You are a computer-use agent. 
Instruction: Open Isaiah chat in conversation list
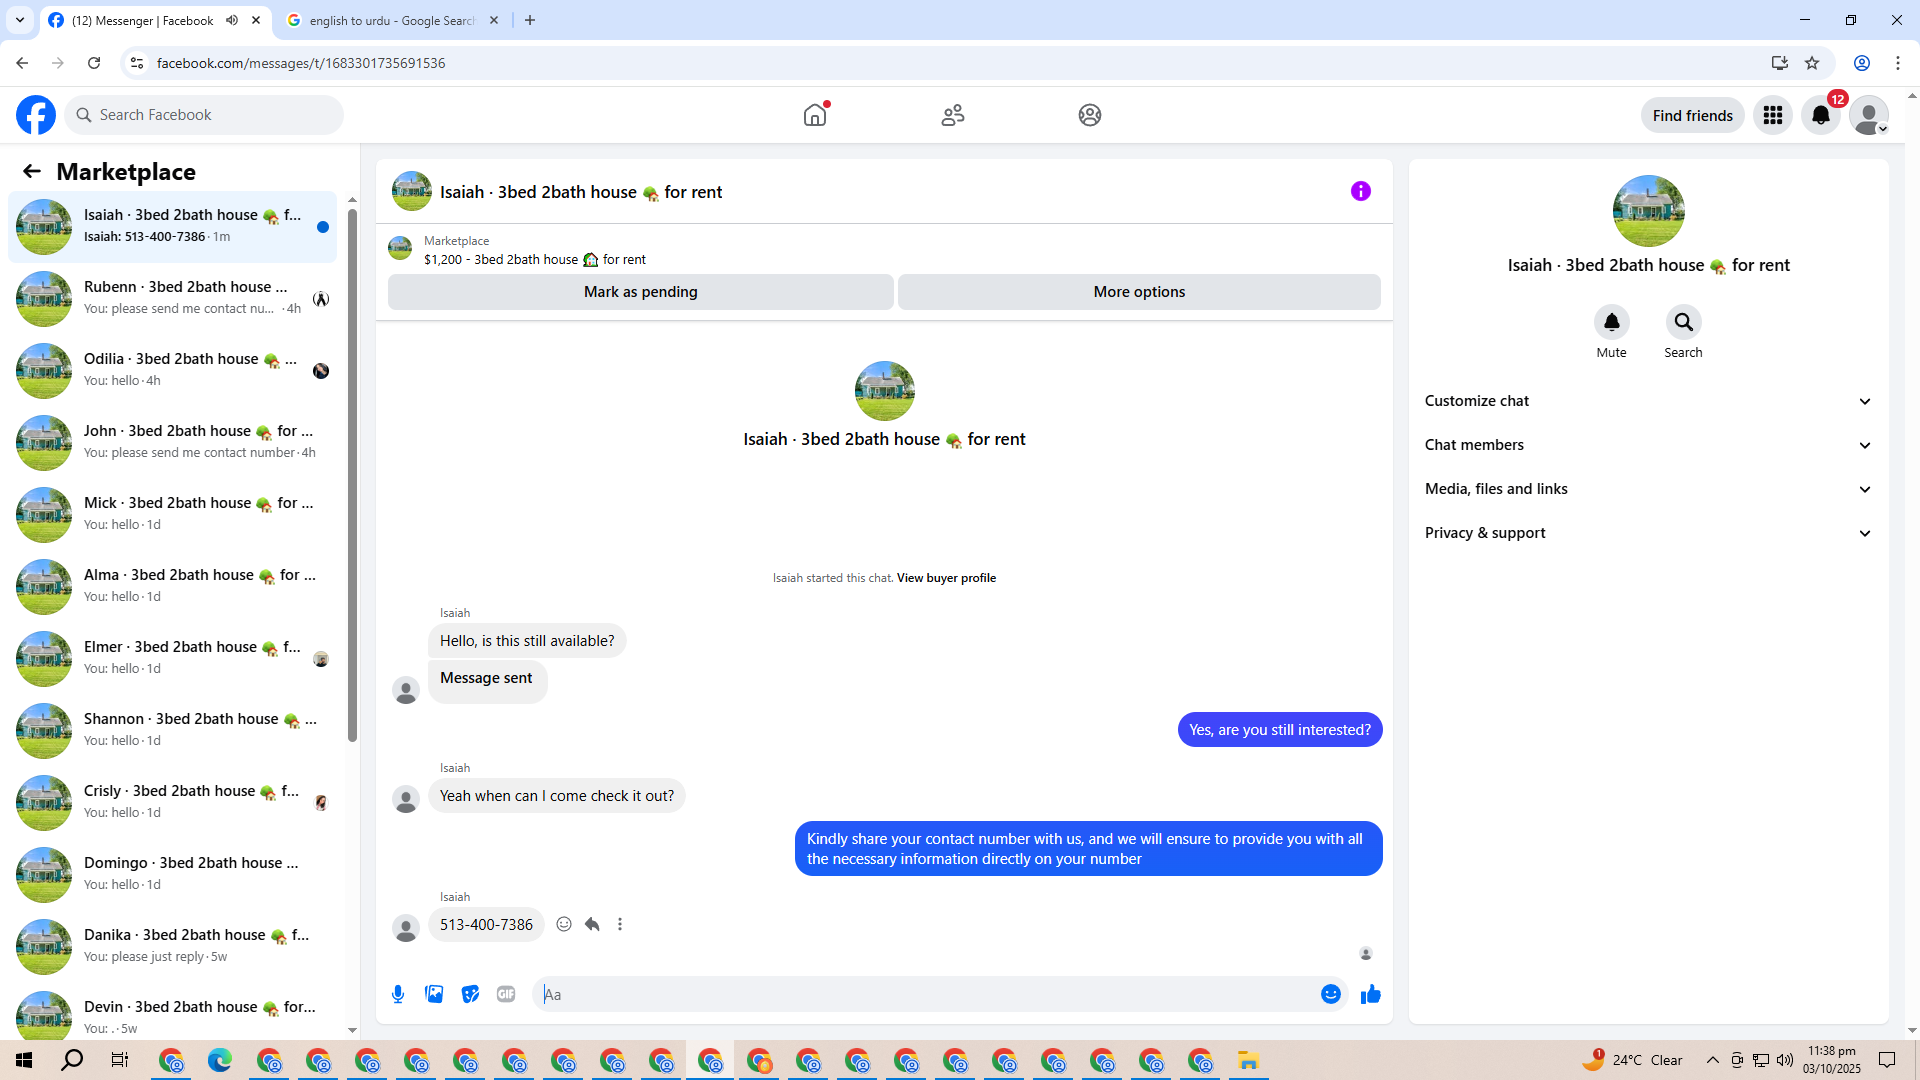[x=173, y=227]
